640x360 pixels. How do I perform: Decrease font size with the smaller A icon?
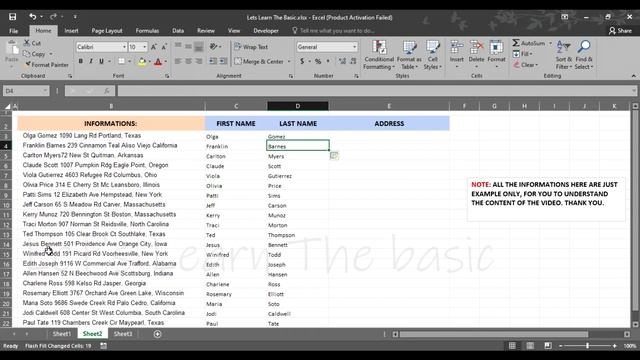click(x=164, y=47)
